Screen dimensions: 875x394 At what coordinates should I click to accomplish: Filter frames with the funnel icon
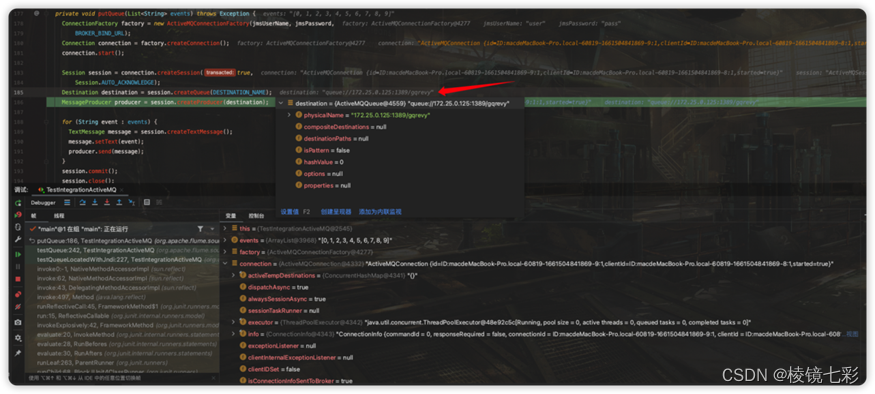(200, 229)
